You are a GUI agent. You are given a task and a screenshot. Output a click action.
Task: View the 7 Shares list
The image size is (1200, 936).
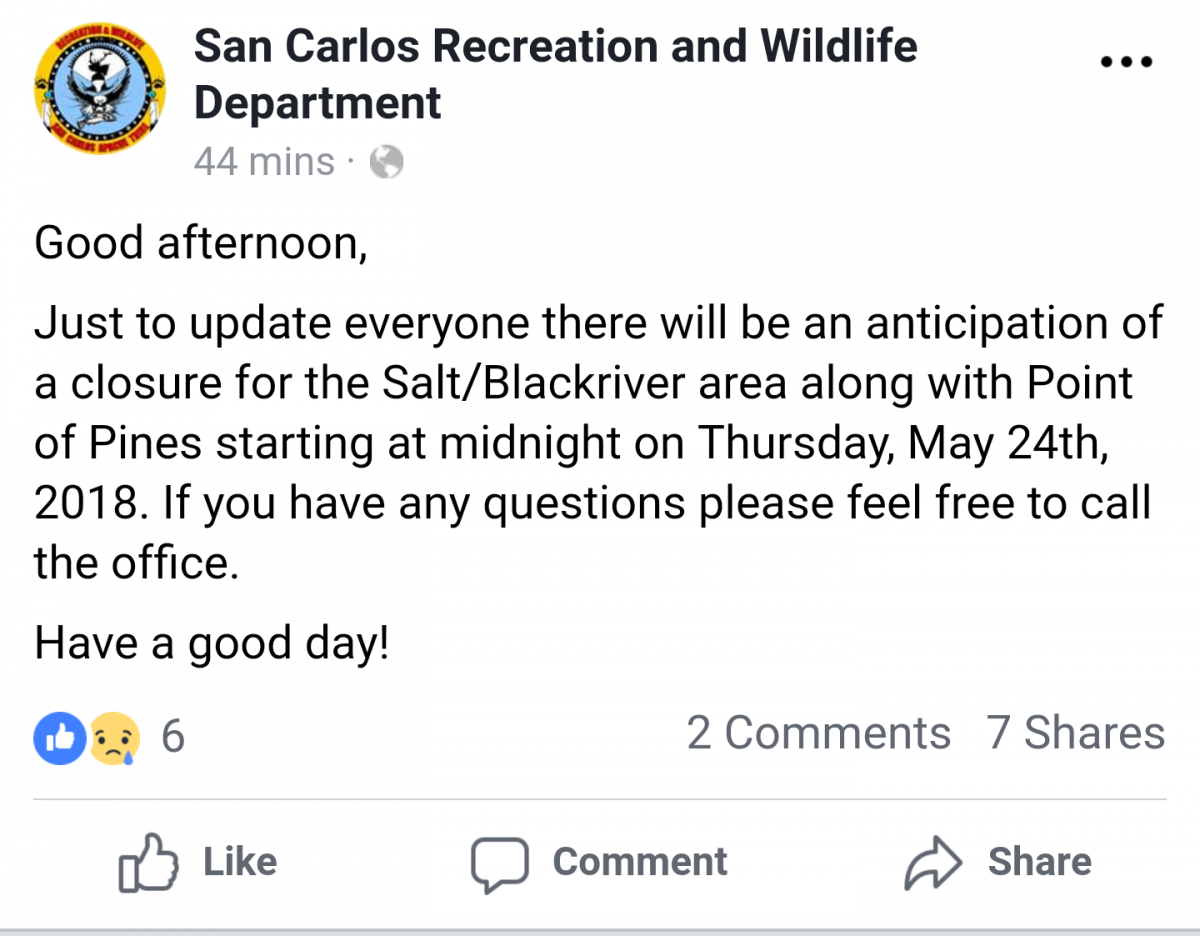(x=1076, y=733)
